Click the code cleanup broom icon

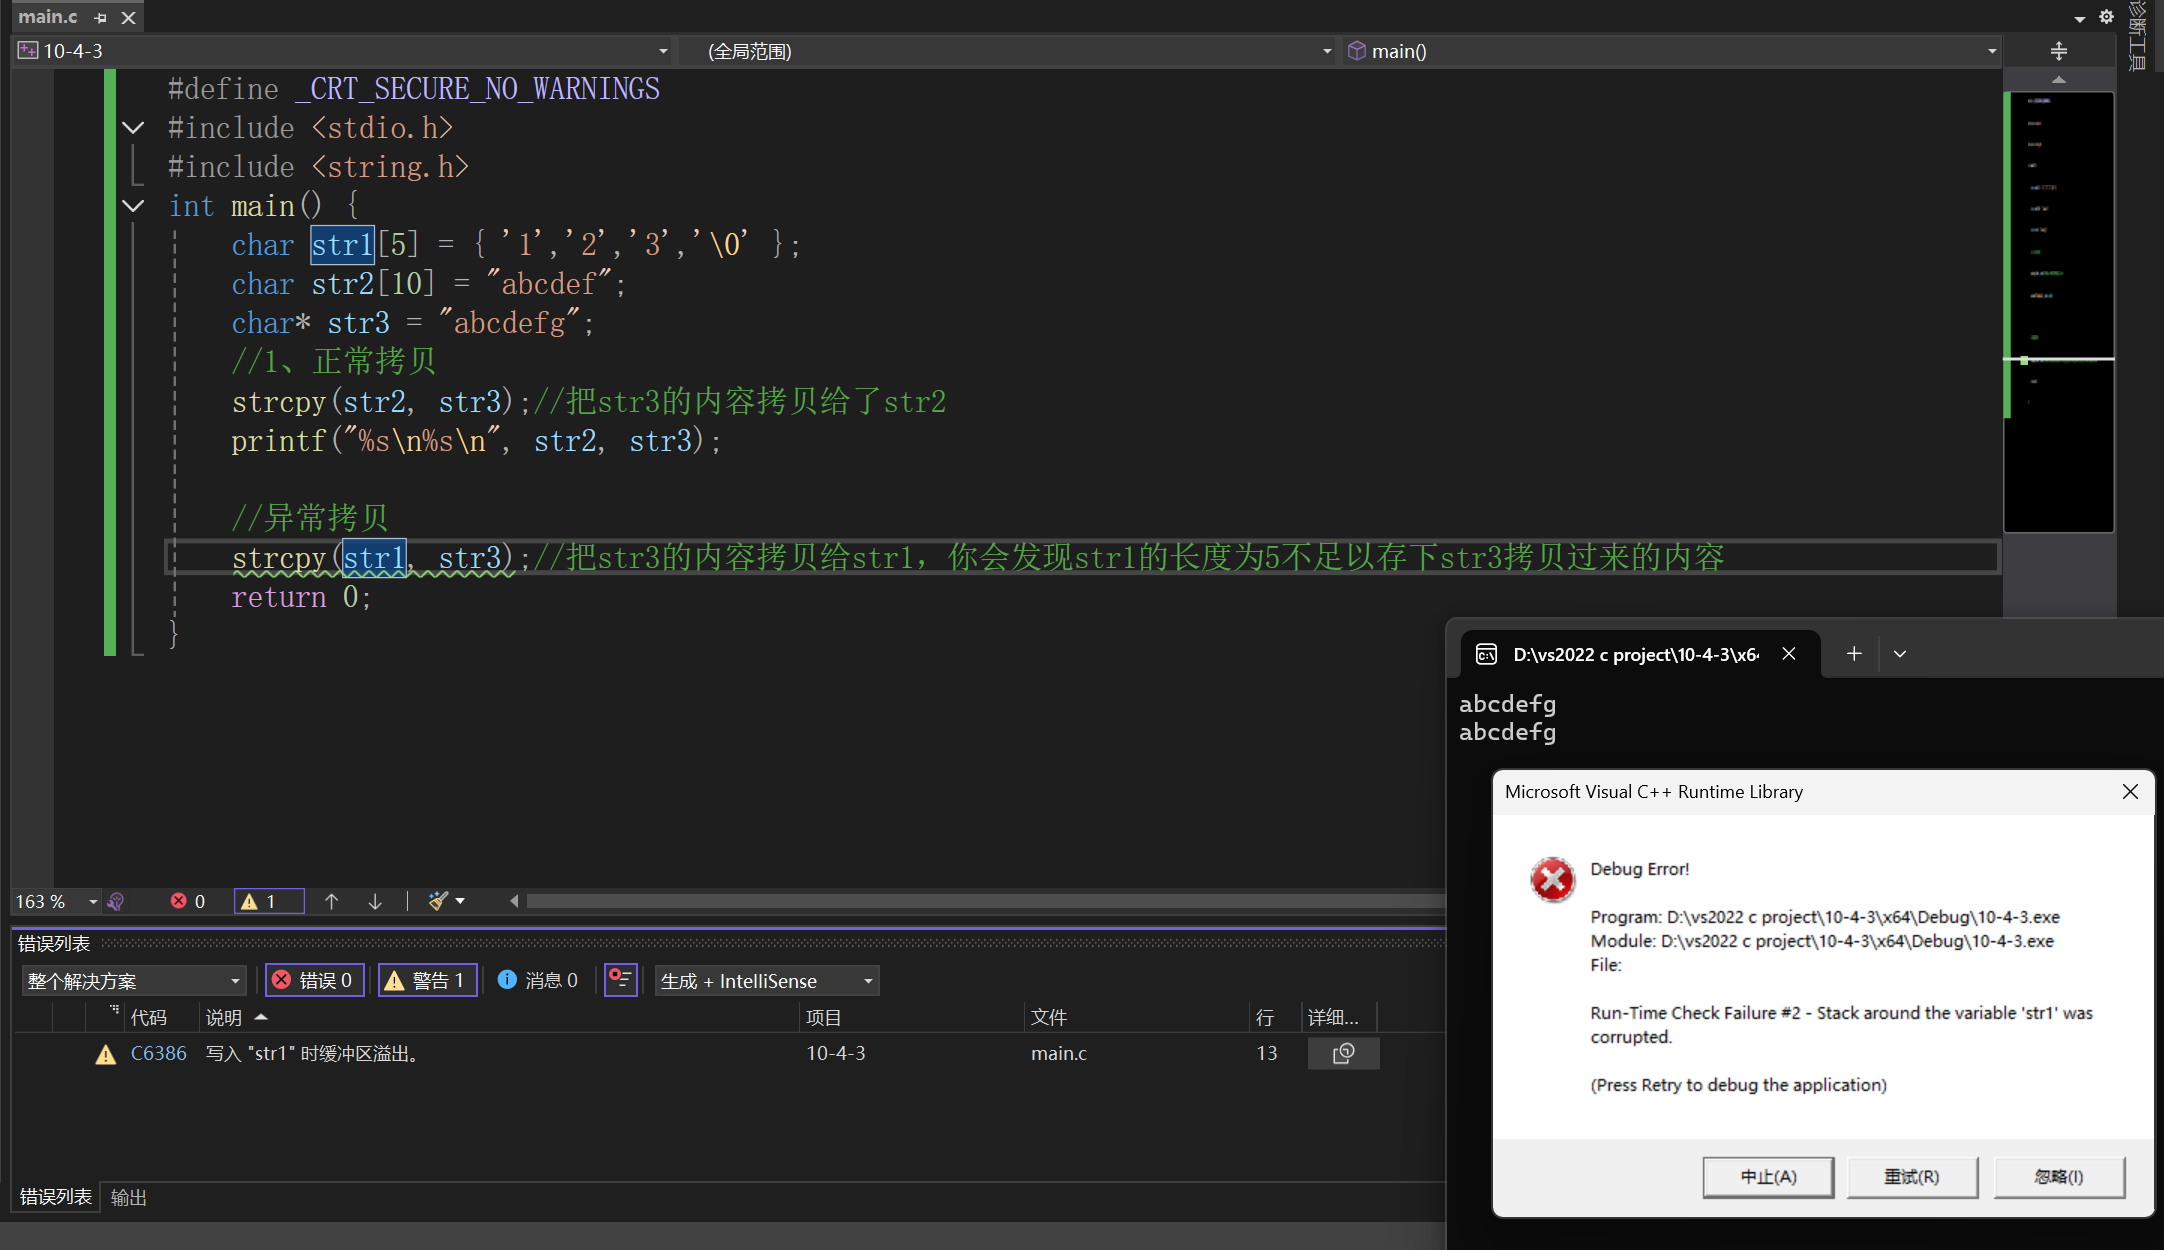438,901
